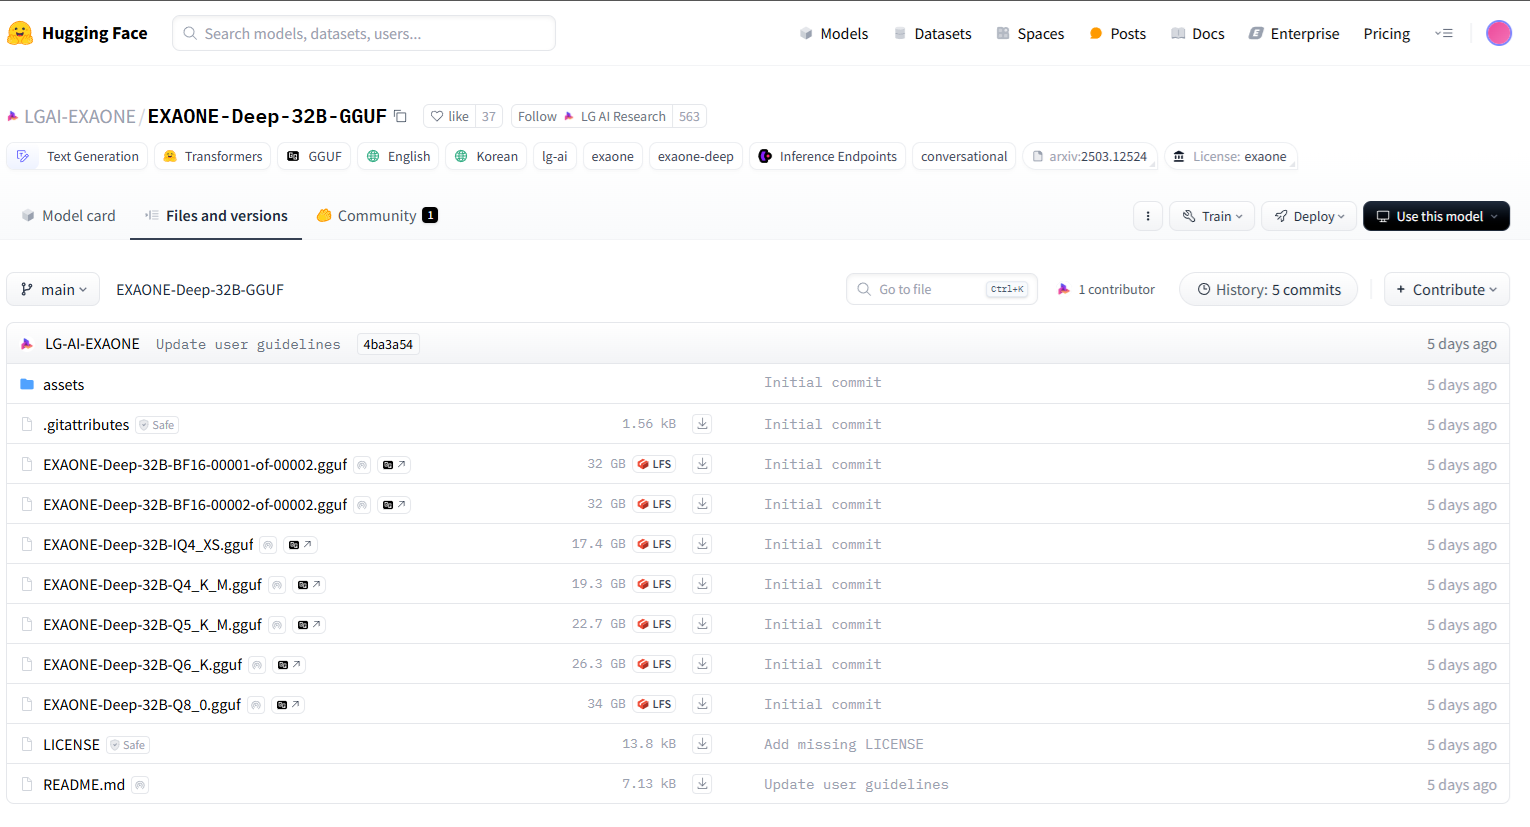Viewport: 1530px width, 827px height.
Task: Focus the Go to file input
Action: click(942, 289)
